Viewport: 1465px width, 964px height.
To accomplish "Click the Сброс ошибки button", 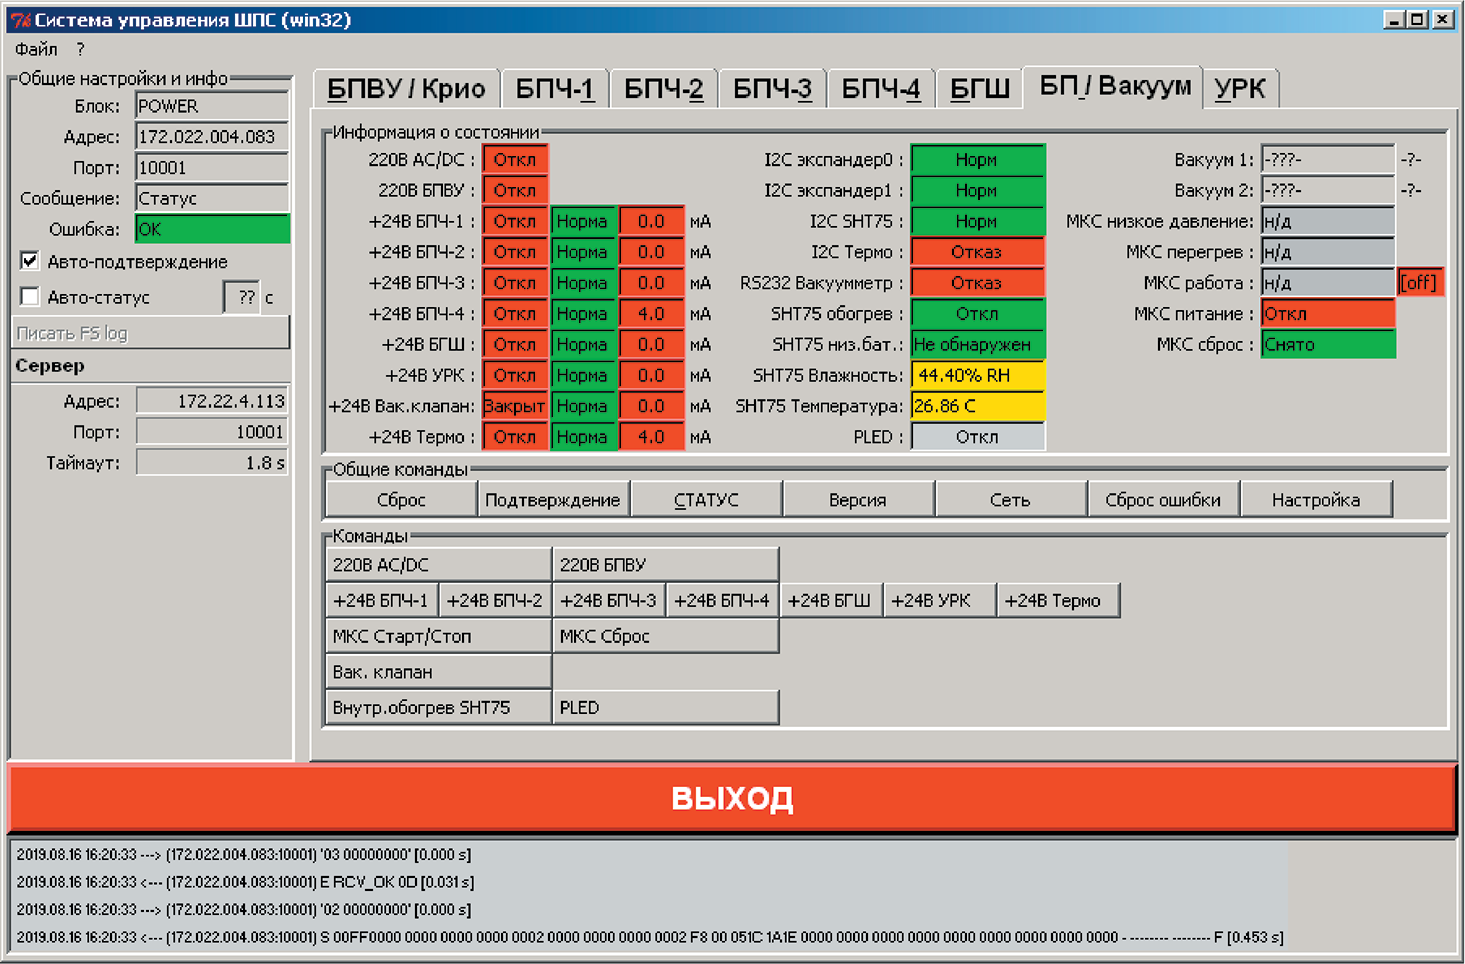I will click(x=1162, y=500).
